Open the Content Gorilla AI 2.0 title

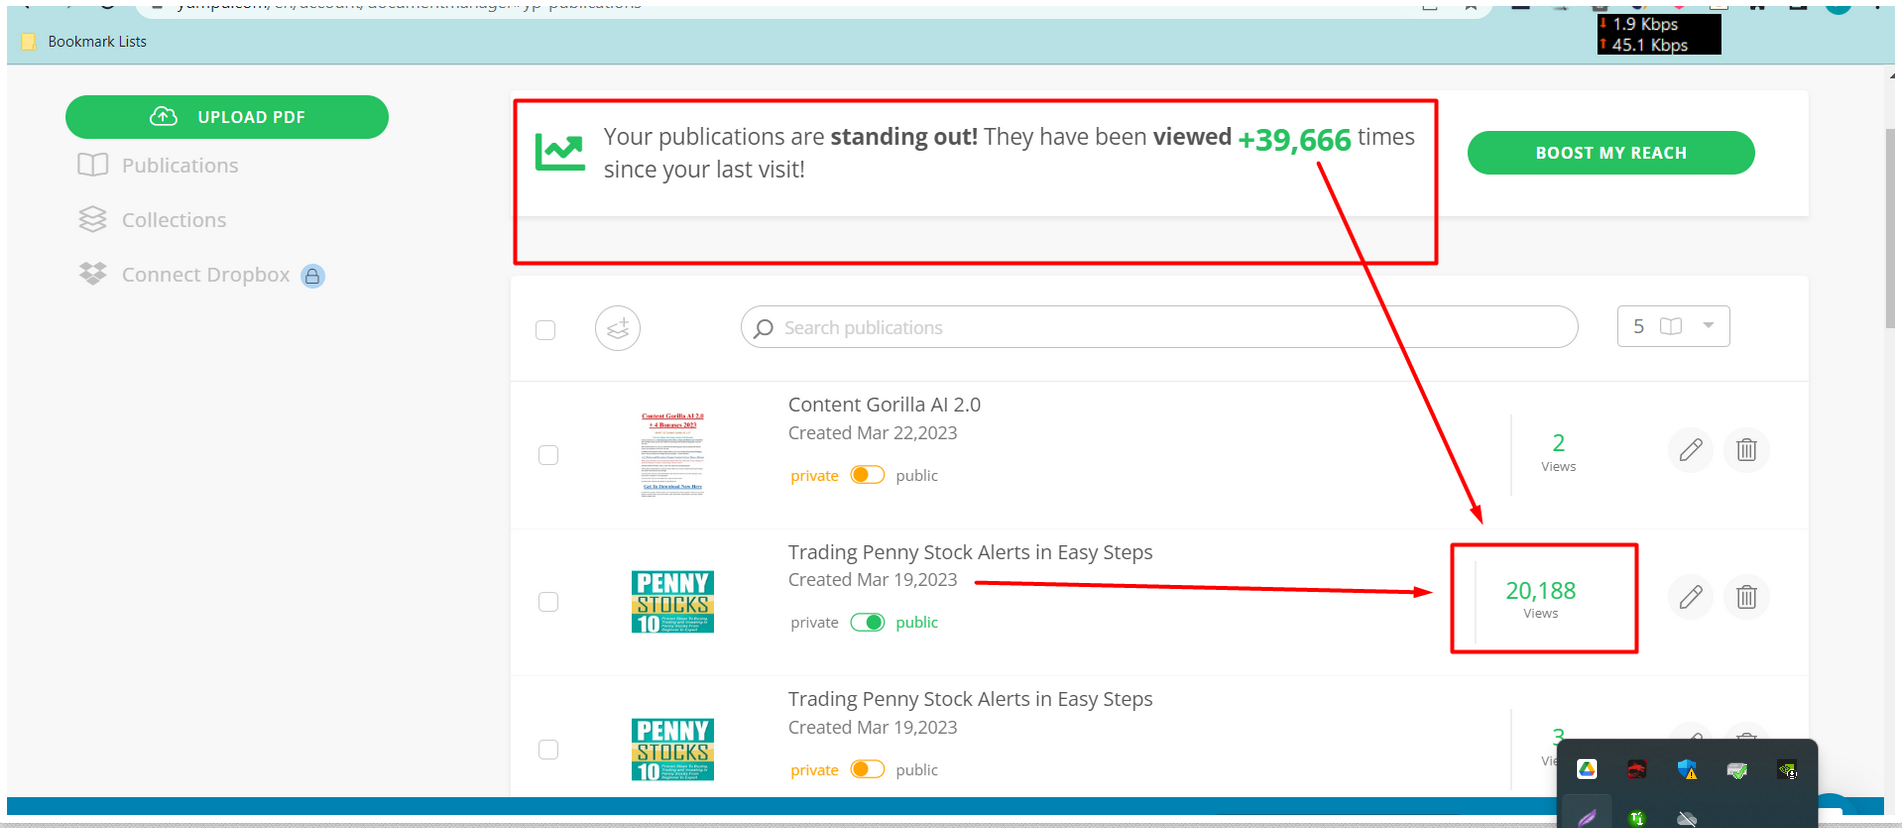point(884,405)
